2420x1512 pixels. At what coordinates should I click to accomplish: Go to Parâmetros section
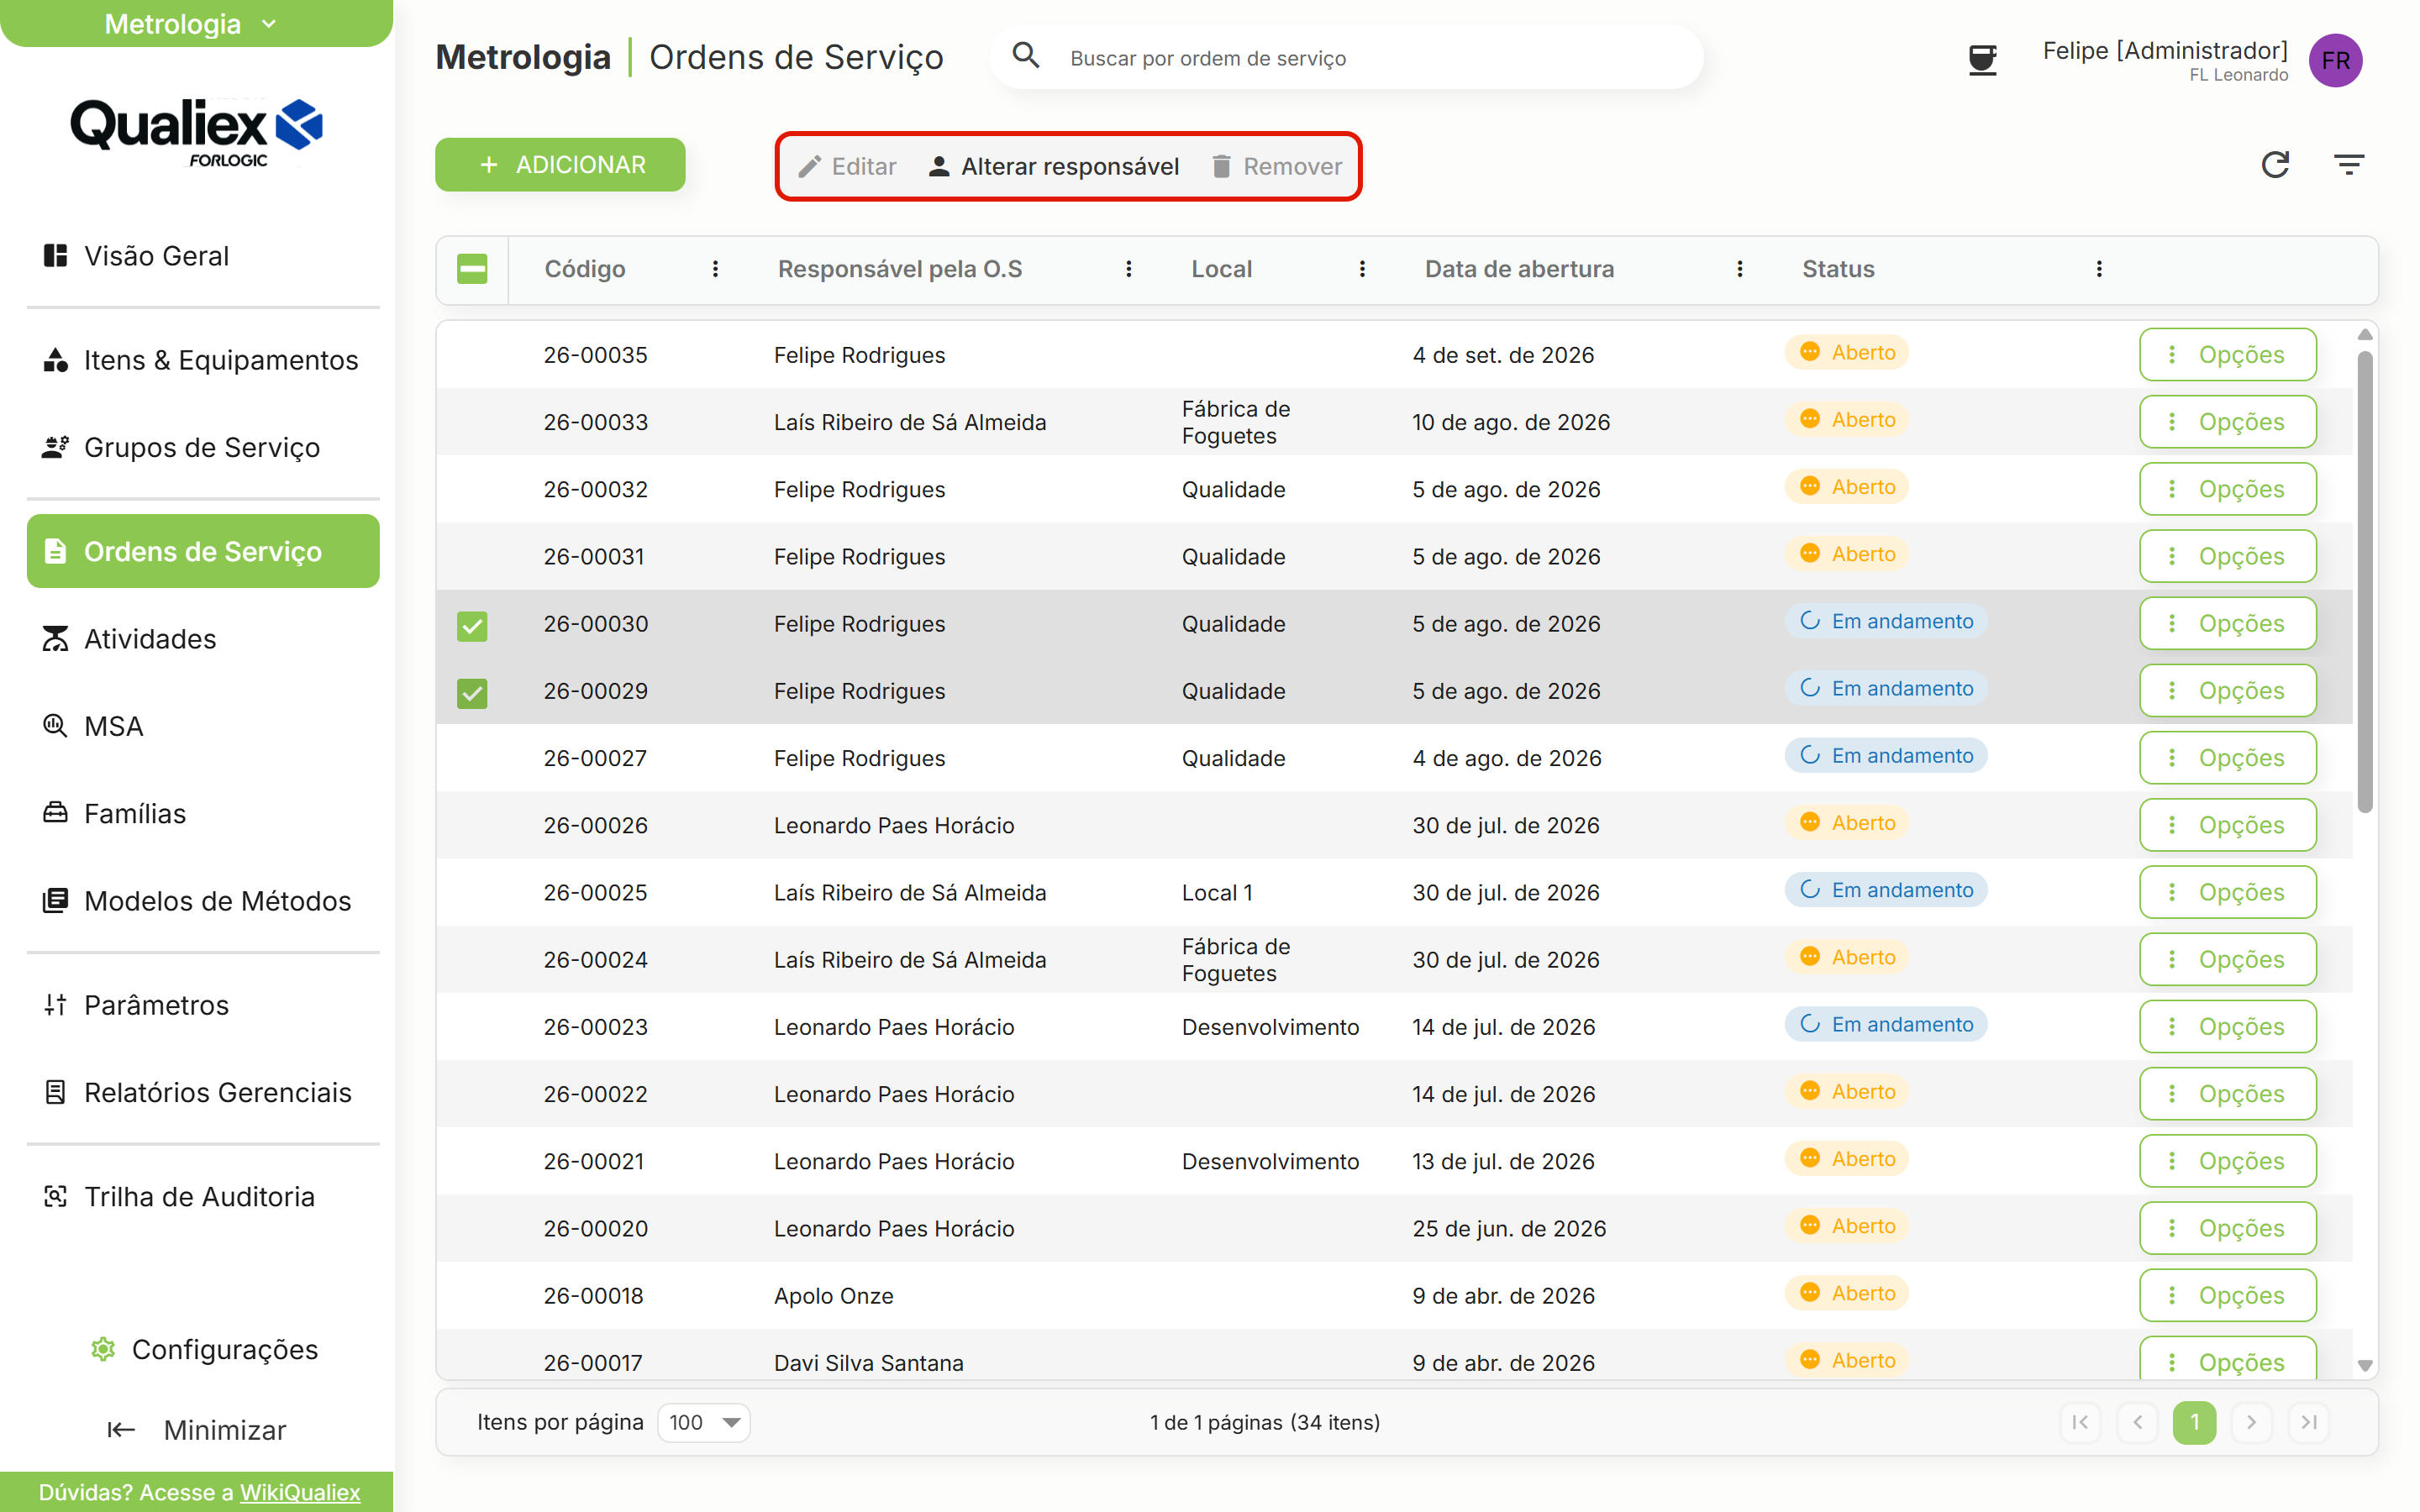[203, 1005]
